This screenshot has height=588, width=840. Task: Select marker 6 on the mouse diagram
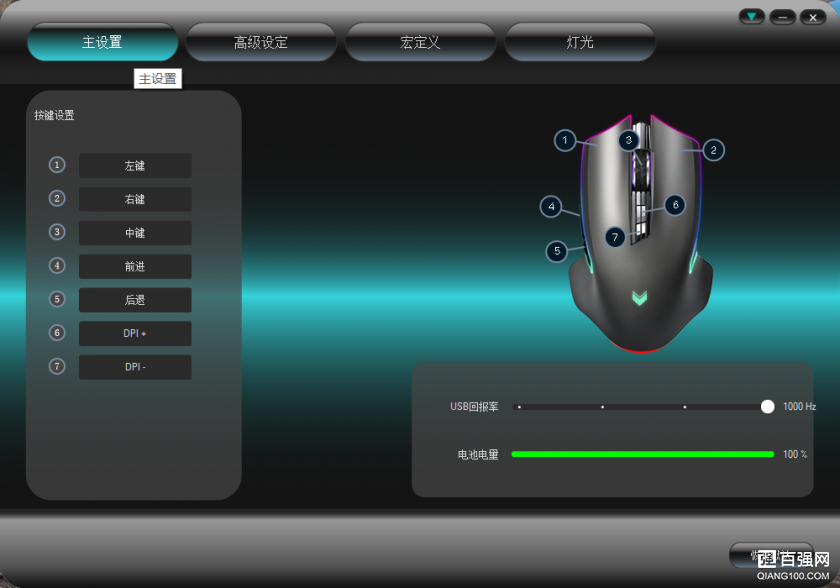[675, 205]
